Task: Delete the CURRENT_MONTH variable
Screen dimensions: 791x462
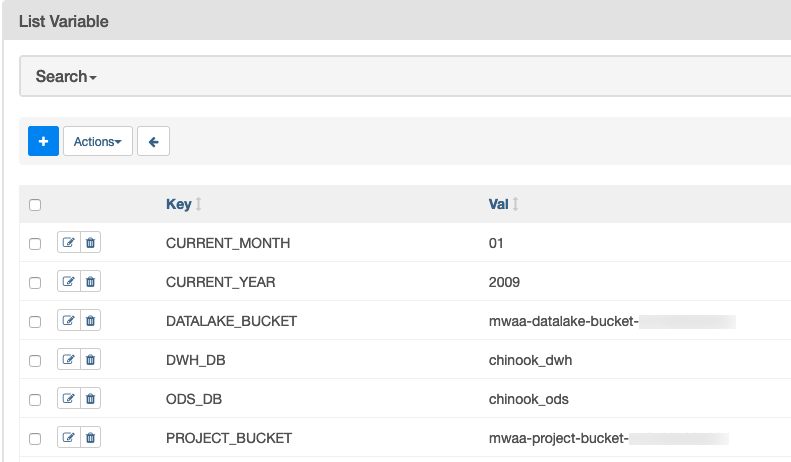Action: (x=90, y=243)
